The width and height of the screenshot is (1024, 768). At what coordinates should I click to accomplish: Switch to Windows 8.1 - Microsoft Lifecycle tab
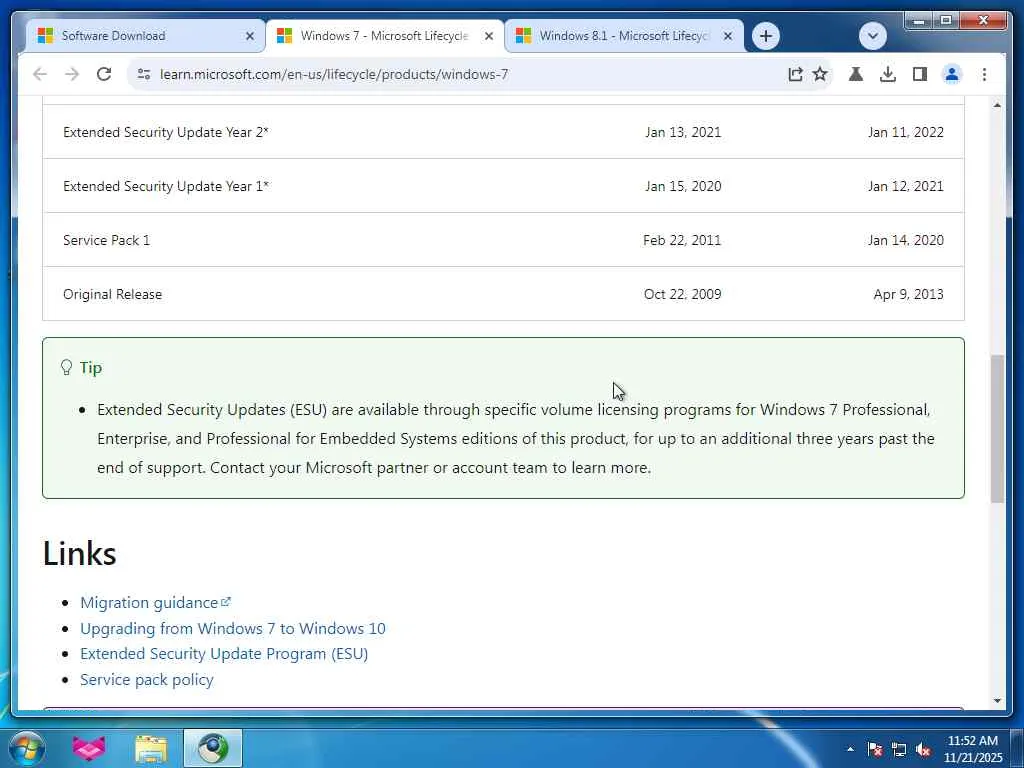(x=623, y=36)
